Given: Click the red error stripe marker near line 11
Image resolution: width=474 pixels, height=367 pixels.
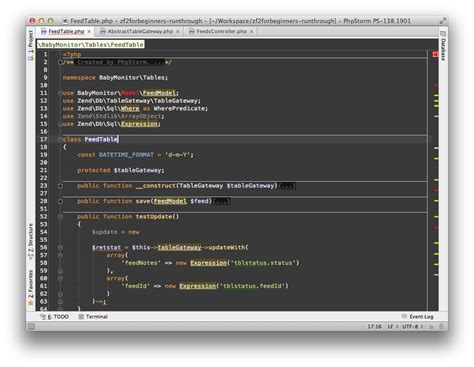Looking at the screenshot, I should pos(436,85).
